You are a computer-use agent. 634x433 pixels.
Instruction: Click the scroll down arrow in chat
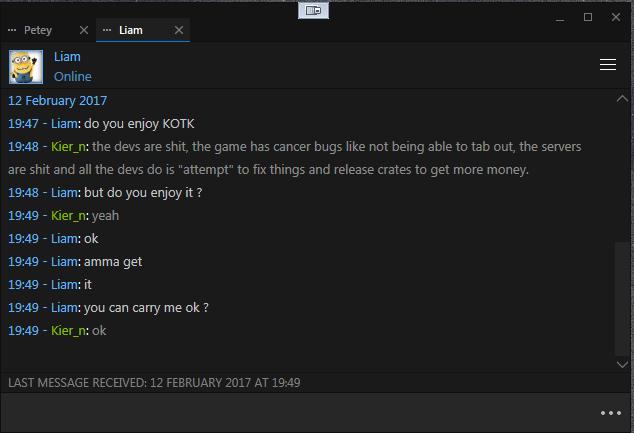622,364
